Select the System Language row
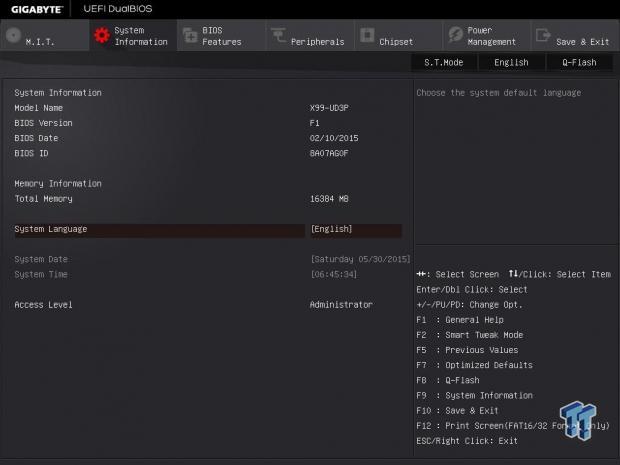The image size is (620, 465). (158, 229)
